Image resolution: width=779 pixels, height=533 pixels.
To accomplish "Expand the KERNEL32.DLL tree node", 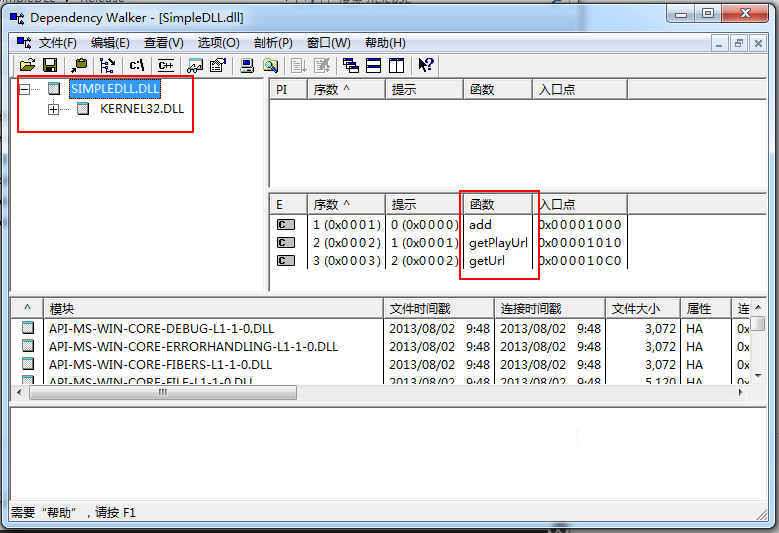I will tap(53, 109).
